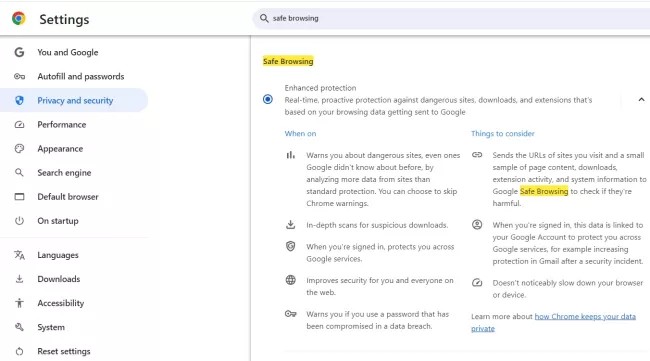The height and width of the screenshot is (361, 650).
Task: Click the speed gauge icon beside slow down text
Action: [477, 283]
